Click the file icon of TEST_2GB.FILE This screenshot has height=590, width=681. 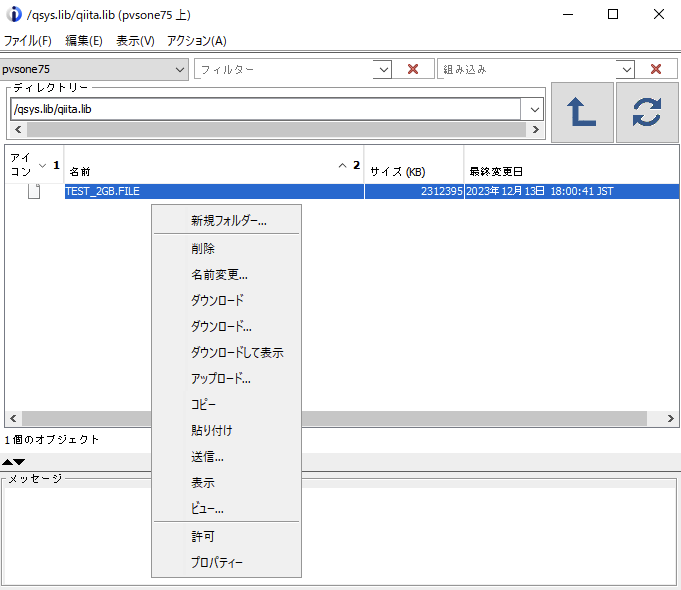tap(34, 191)
